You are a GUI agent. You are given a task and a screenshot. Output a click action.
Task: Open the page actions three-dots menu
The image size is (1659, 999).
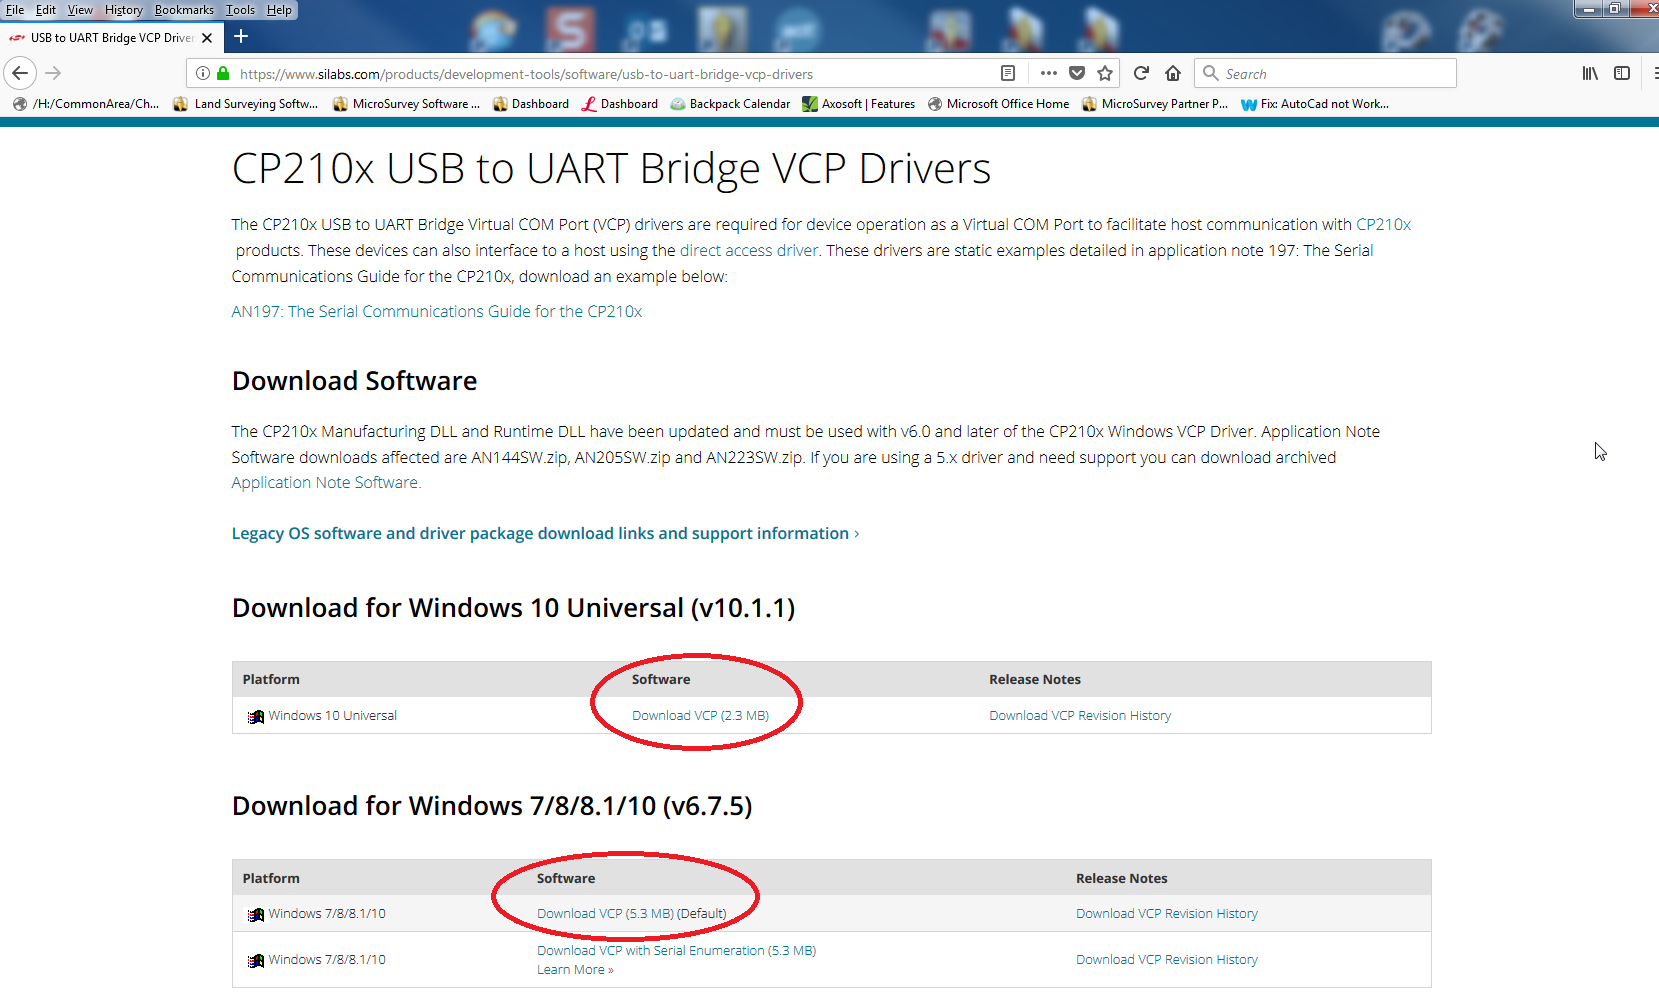[1048, 73]
